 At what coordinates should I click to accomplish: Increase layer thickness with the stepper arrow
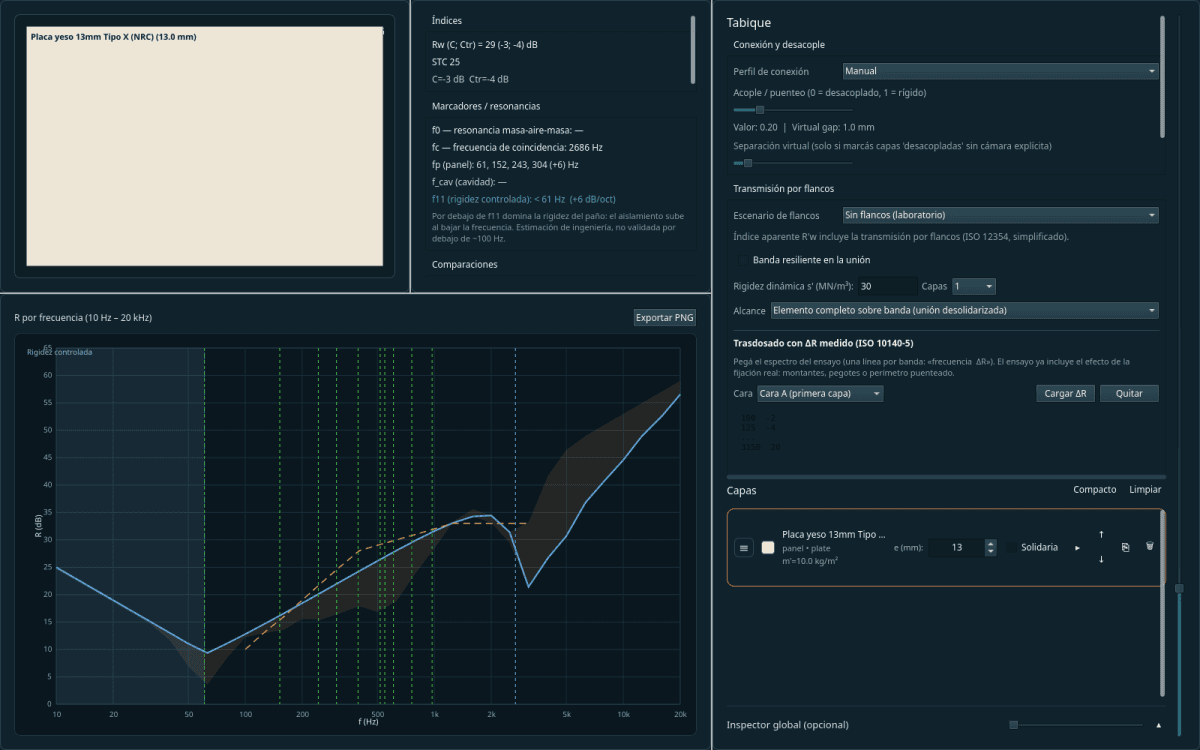(x=991, y=543)
